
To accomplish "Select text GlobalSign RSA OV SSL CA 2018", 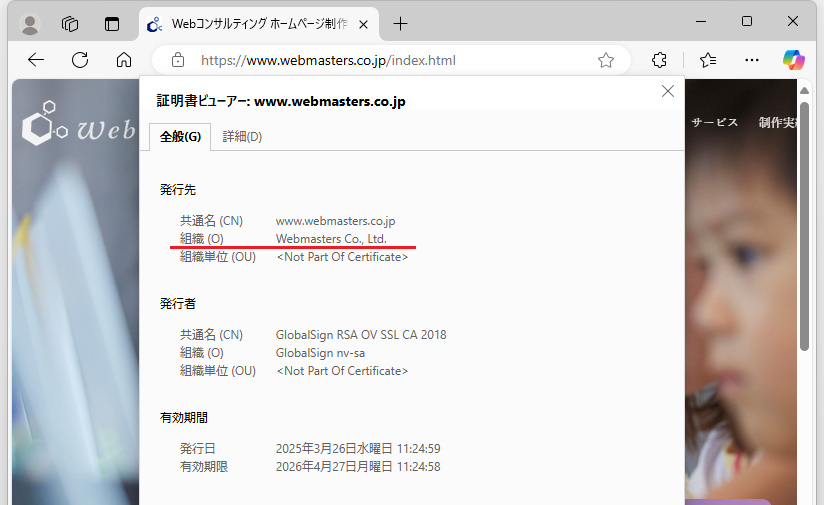I will click(361, 335).
